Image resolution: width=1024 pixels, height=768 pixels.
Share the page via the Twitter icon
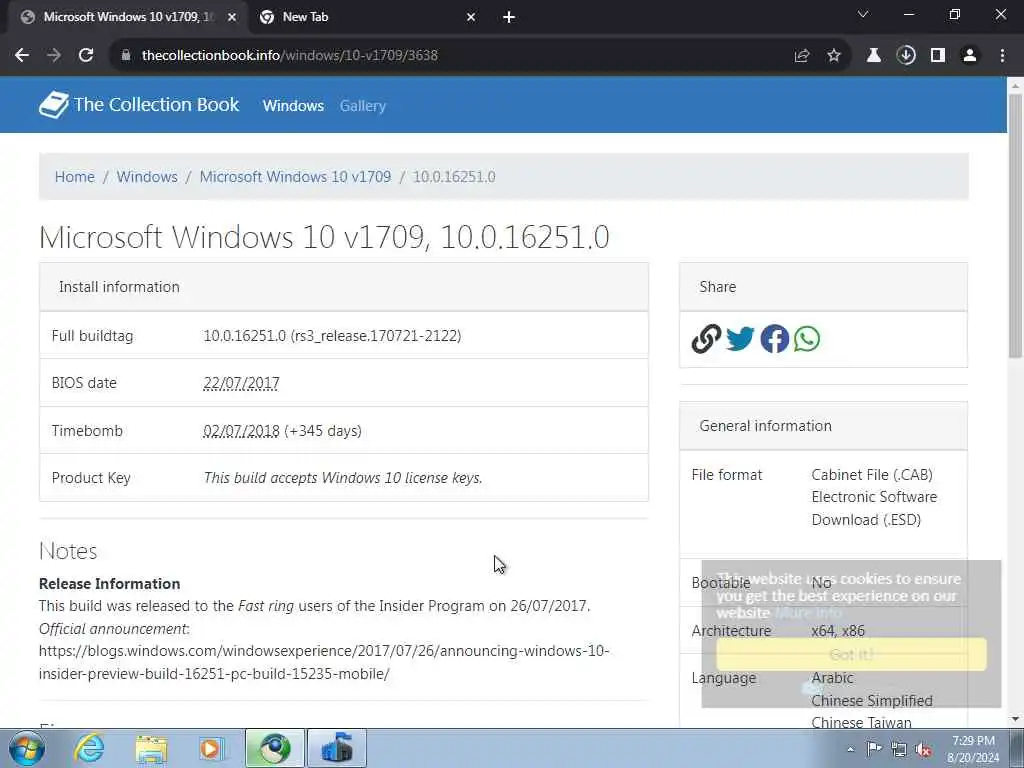click(x=740, y=339)
